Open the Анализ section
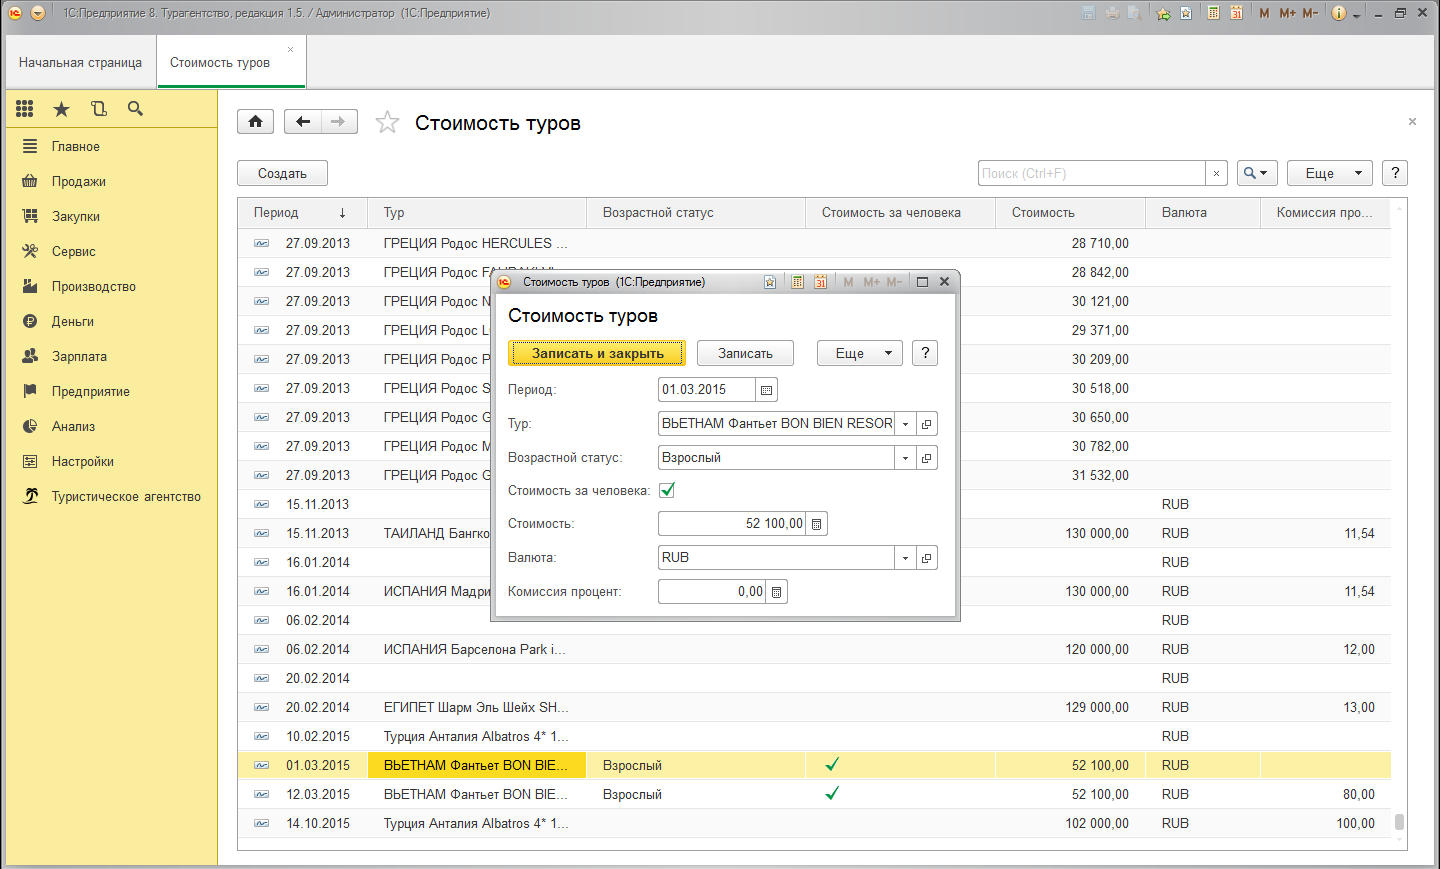 tap(73, 426)
